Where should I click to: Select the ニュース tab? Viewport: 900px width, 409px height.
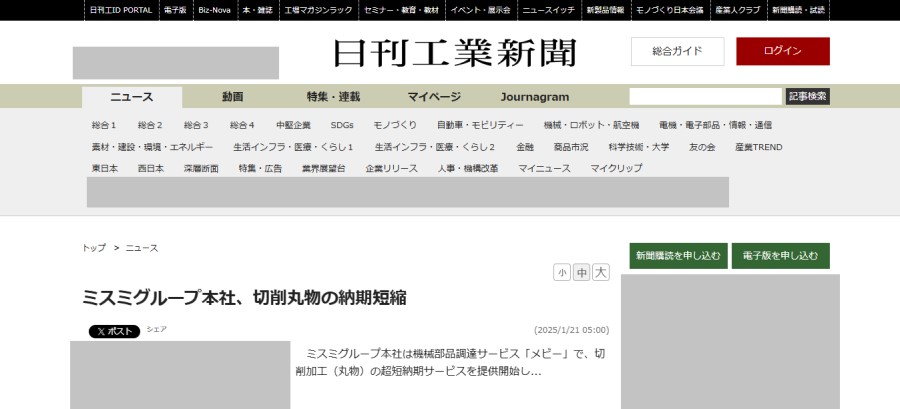point(132,97)
